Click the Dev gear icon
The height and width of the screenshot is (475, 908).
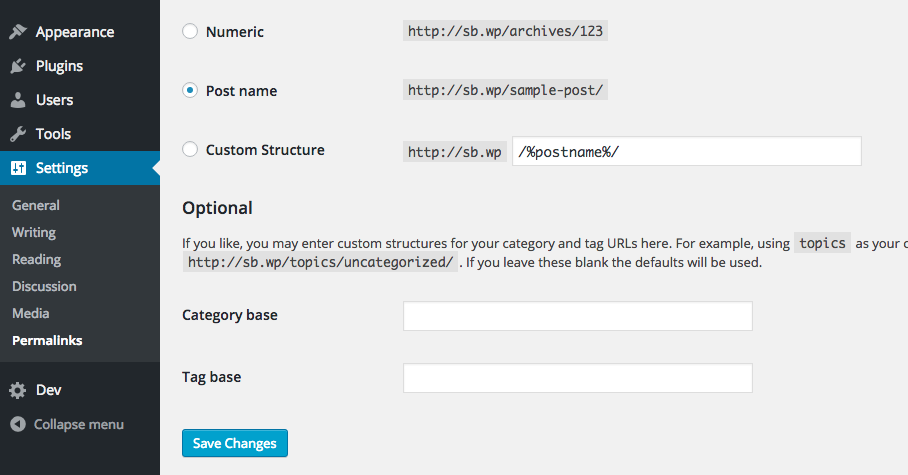point(18,390)
